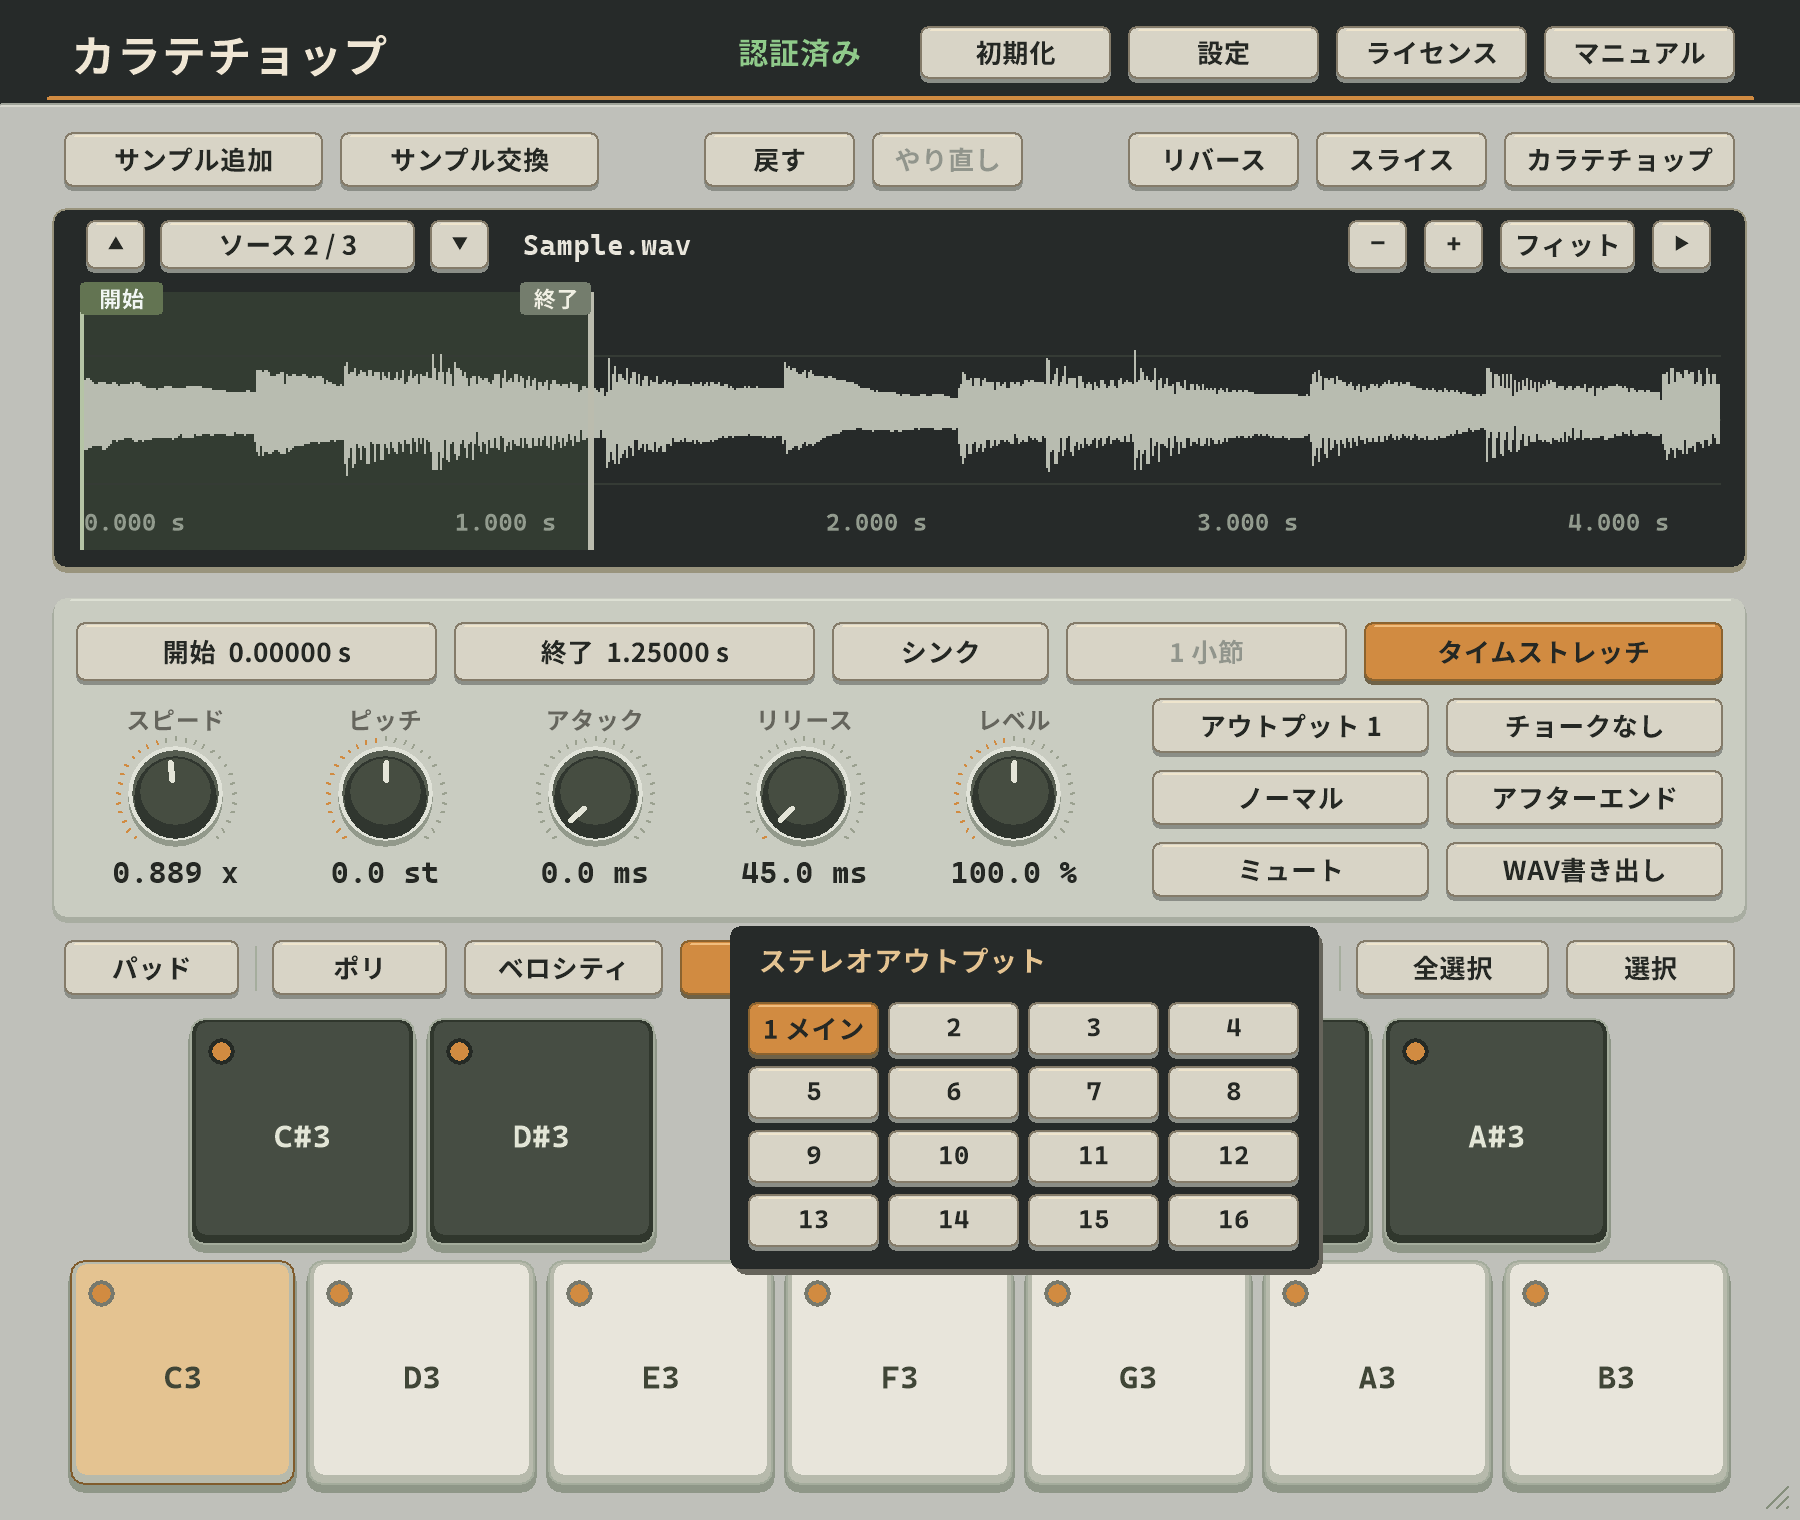The image size is (1800, 1520).
Task: Zoom in waveform with plus button
Action: point(1453,245)
